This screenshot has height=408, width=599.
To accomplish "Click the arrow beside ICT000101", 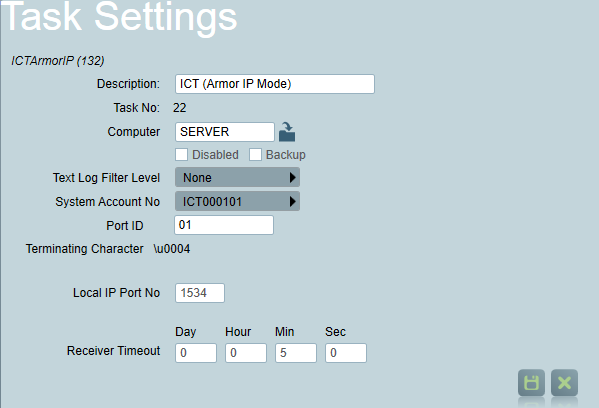I will (292, 201).
